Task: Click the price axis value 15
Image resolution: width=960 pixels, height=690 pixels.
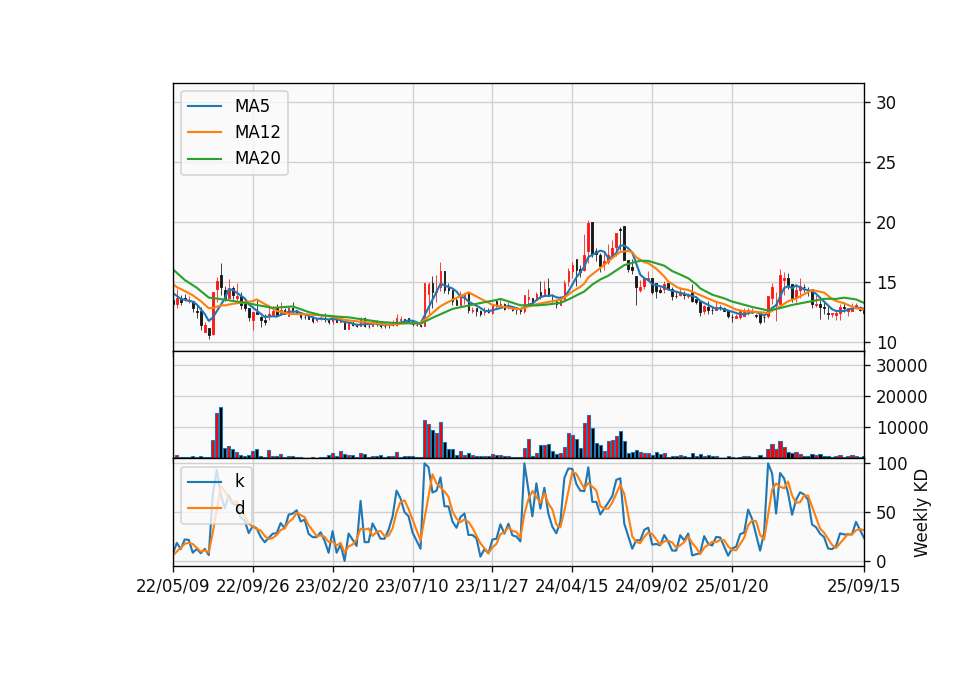Action: (886, 283)
